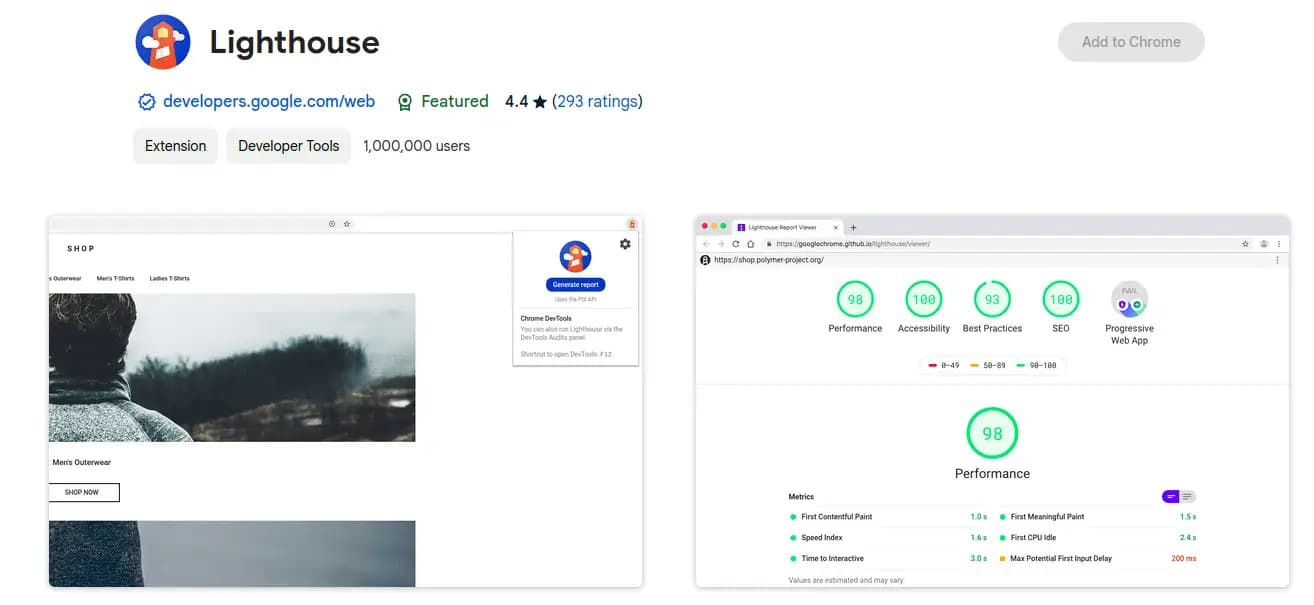Click Ladies T-Shirts tab in first screenshot
1314x605 pixels.
coord(170,278)
